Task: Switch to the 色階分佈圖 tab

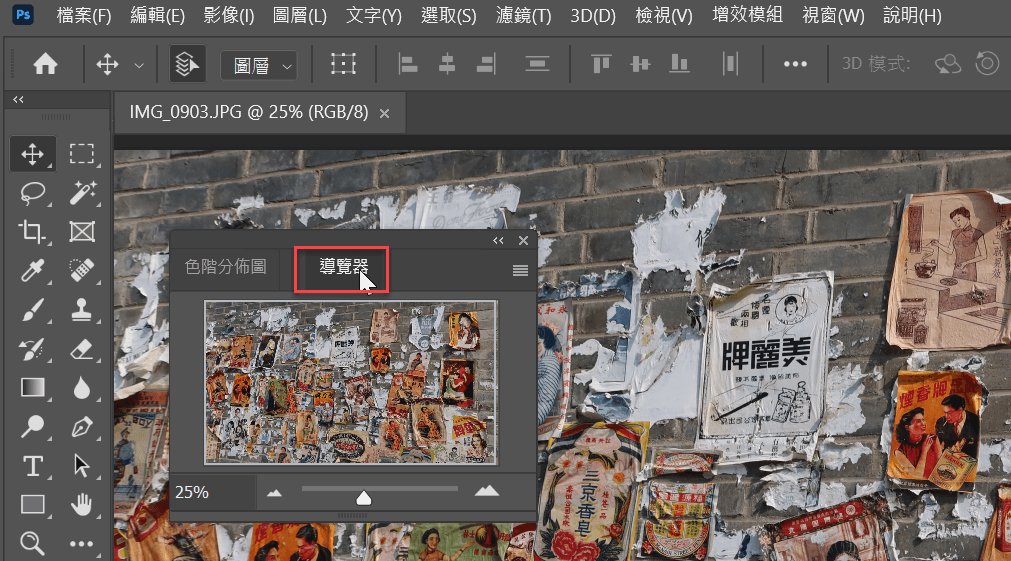Action: (x=226, y=267)
